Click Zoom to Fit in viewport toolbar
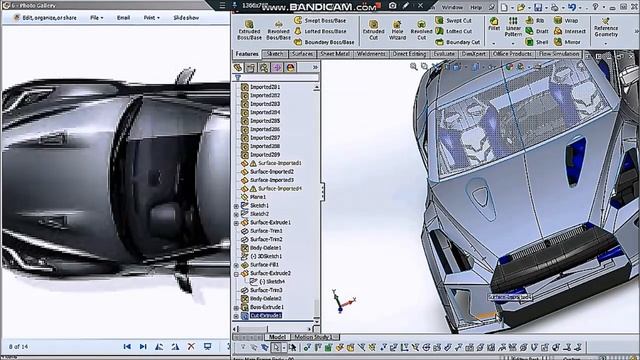Screen dimensions: 640x360 tap(413, 66)
